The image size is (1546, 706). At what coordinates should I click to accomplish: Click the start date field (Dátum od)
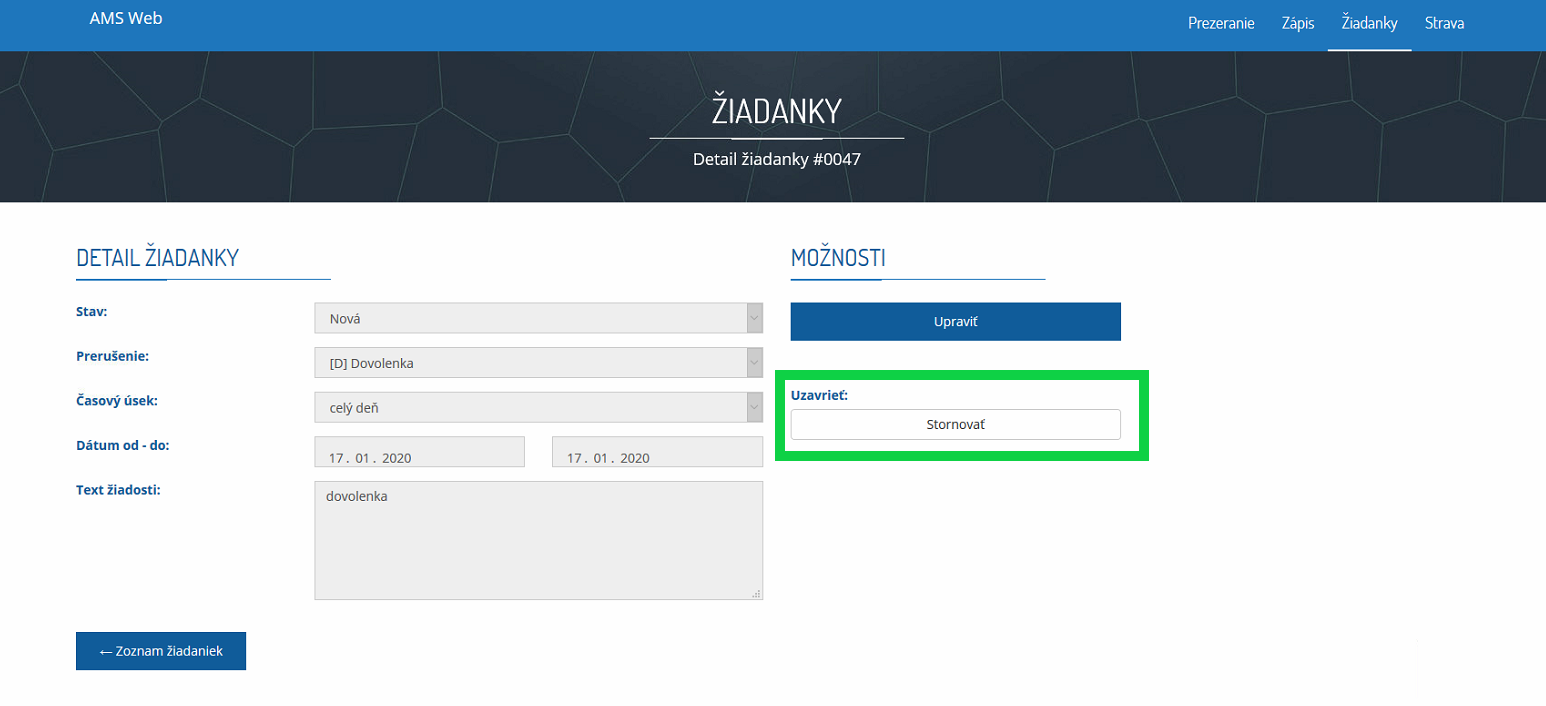(419, 452)
